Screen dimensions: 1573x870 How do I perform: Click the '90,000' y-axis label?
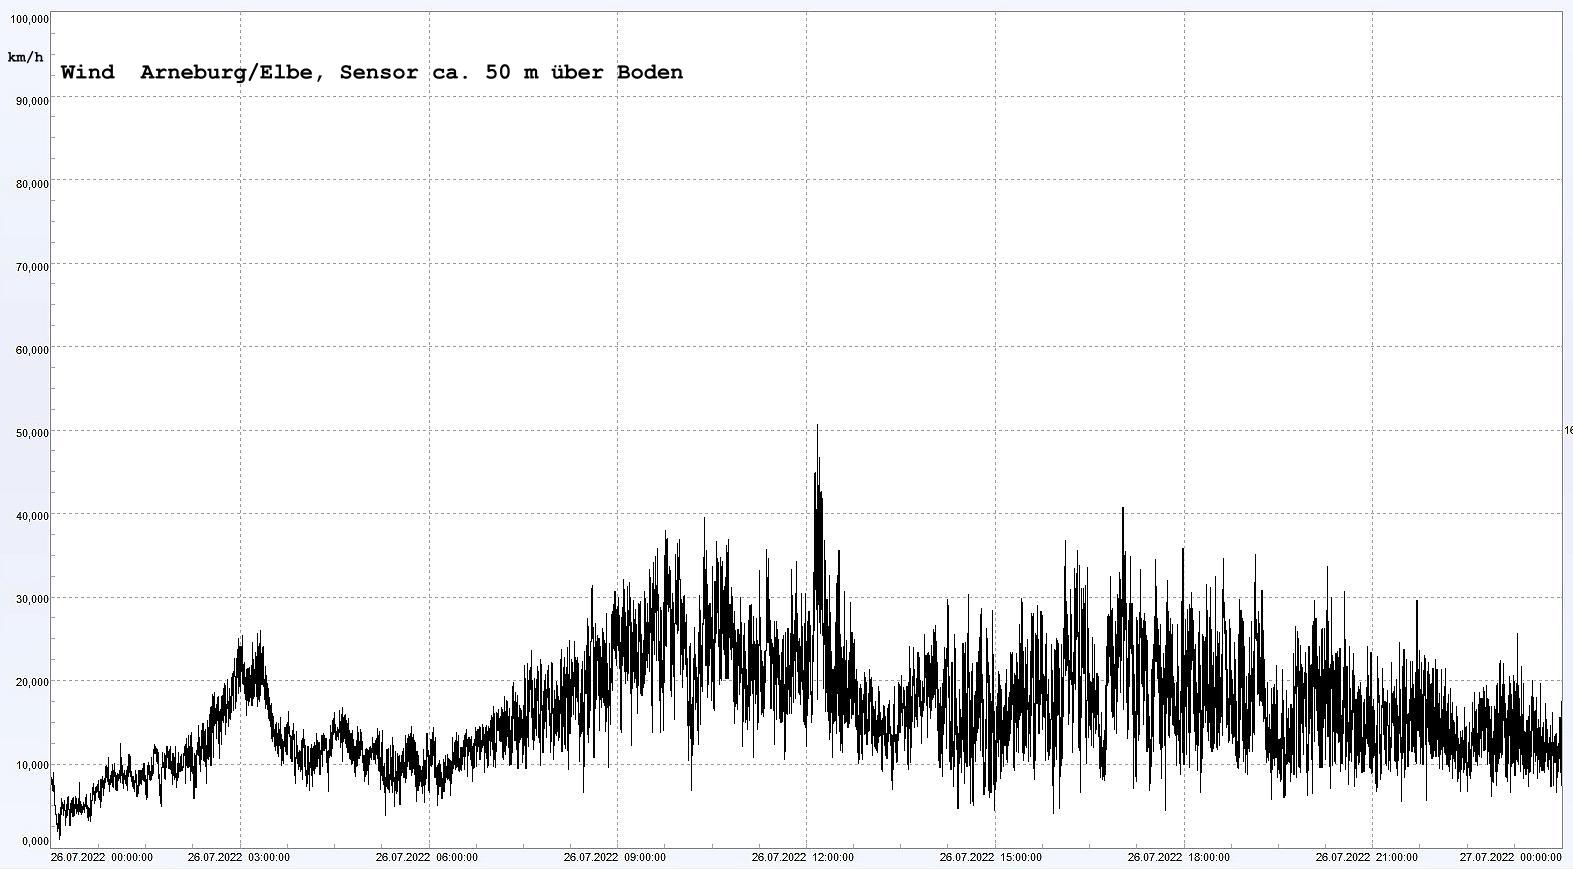(x=32, y=100)
